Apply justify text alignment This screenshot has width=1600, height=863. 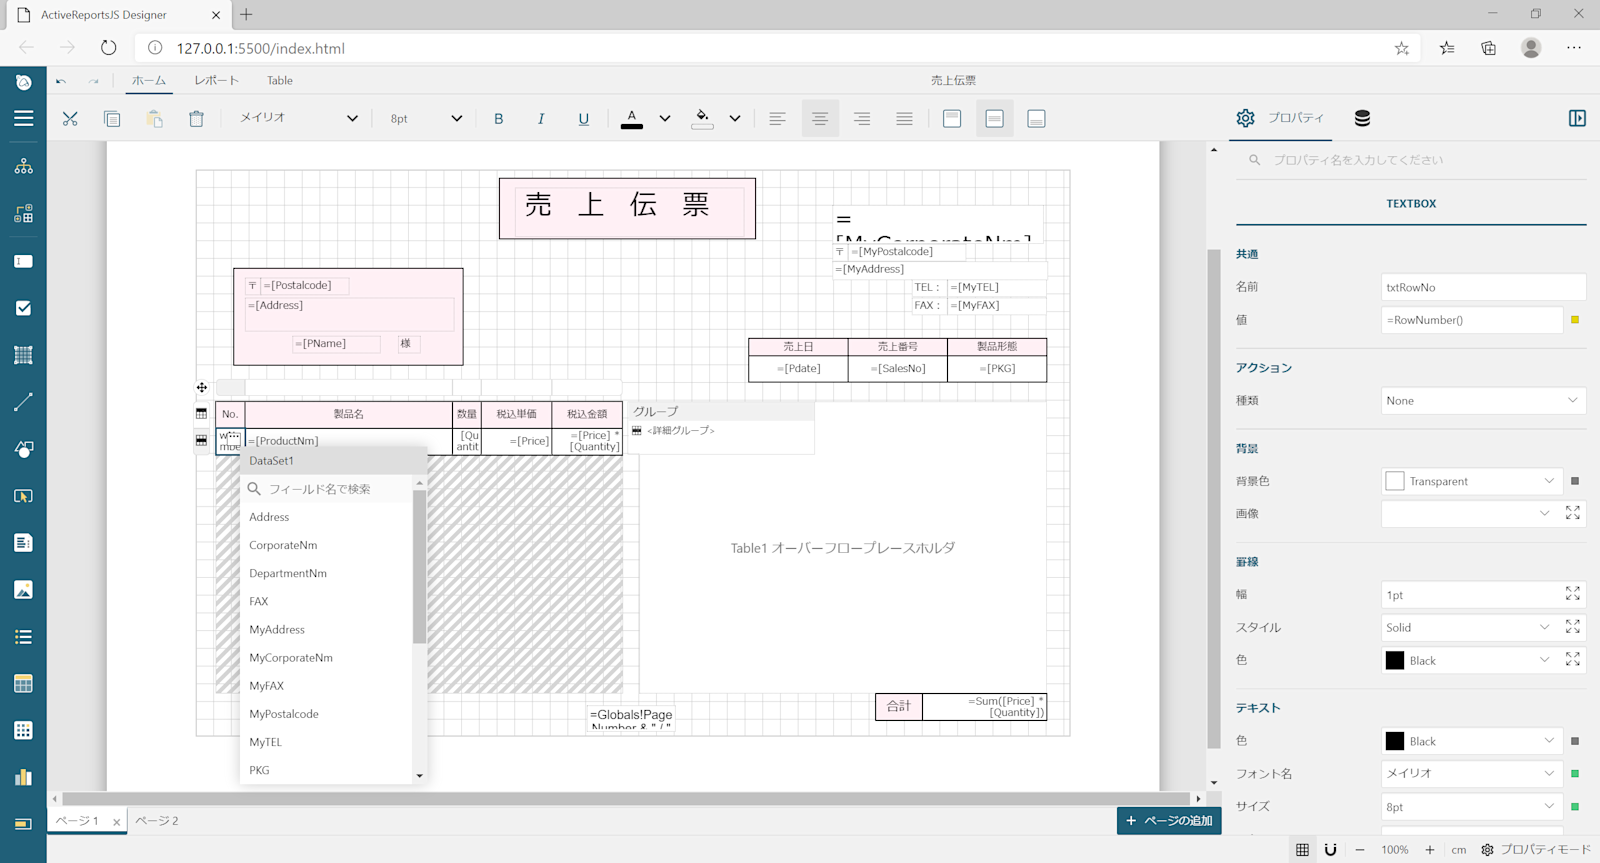tap(904, 119)
